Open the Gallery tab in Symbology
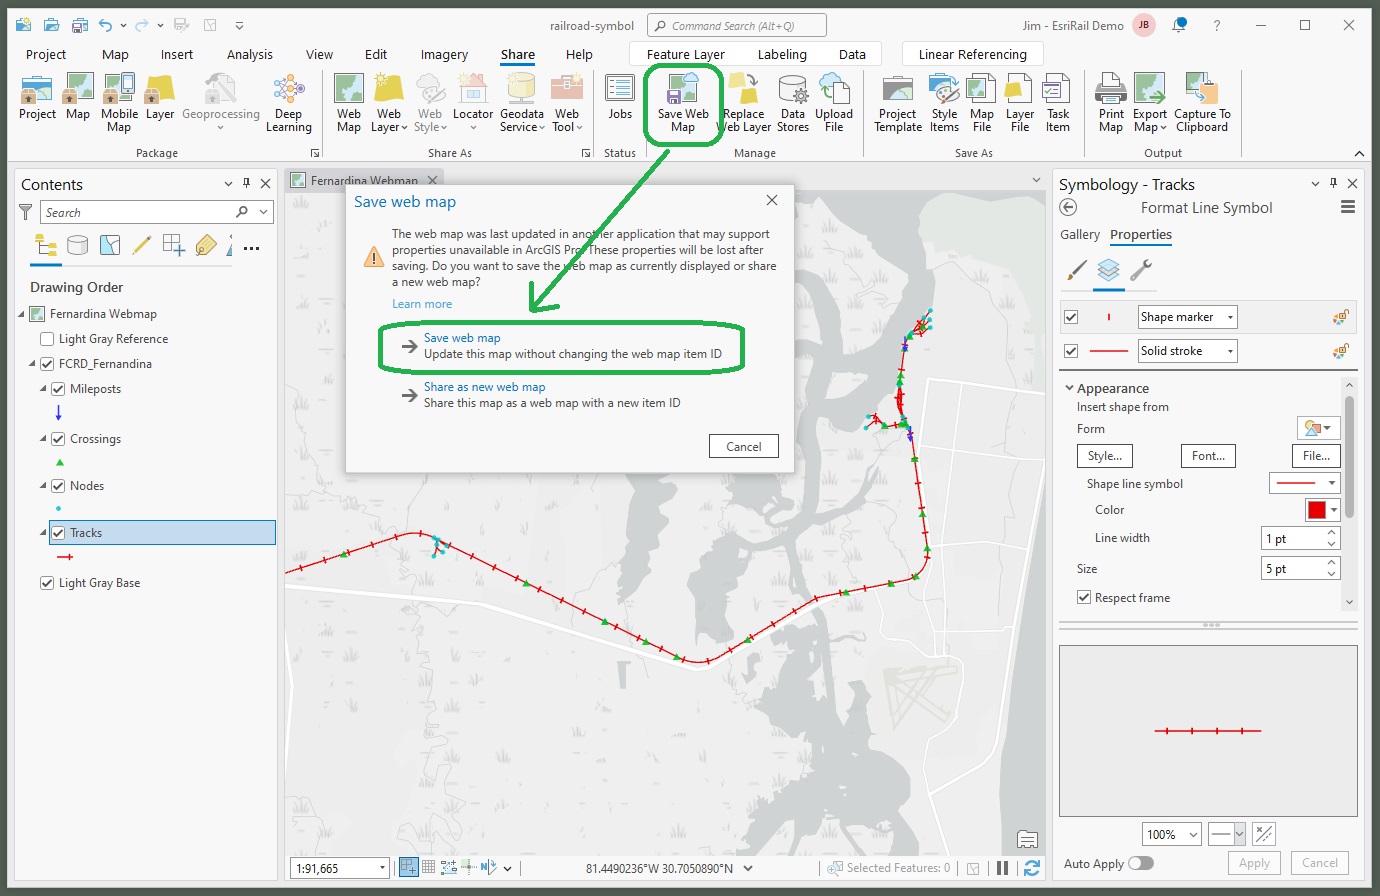This screenshot has width=1380, height=896. tap(1080, 234)
